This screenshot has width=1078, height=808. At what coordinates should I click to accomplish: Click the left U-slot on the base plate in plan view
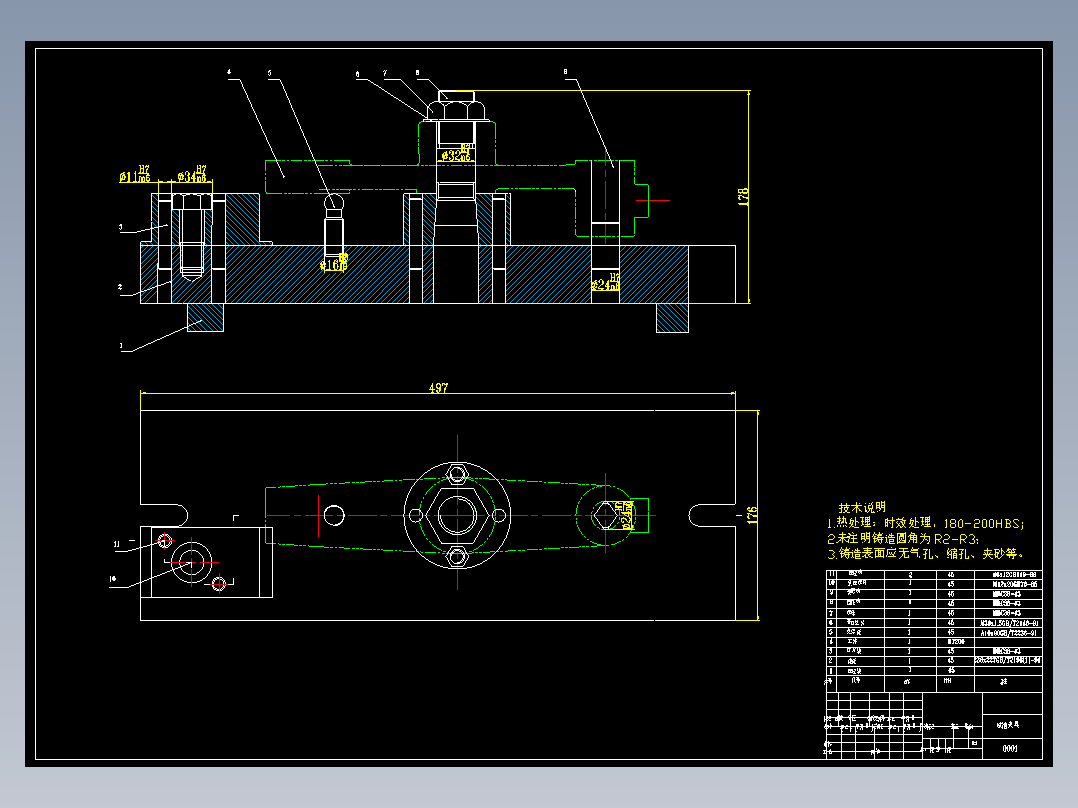(x=164, y=515)
